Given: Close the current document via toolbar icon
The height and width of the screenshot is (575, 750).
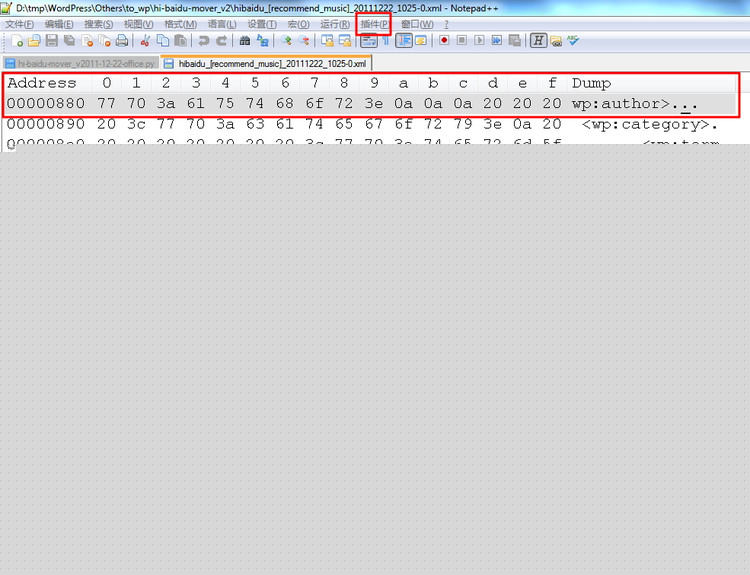Looking at the screenshot, I should pos(87,41).
